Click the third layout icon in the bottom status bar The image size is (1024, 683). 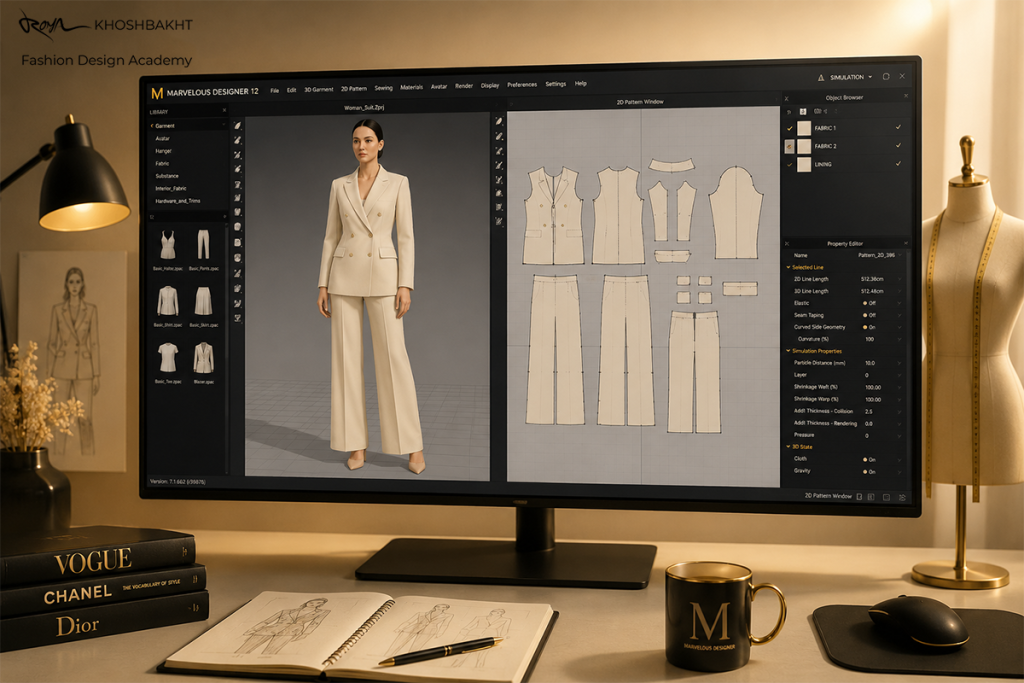point(886,498)
